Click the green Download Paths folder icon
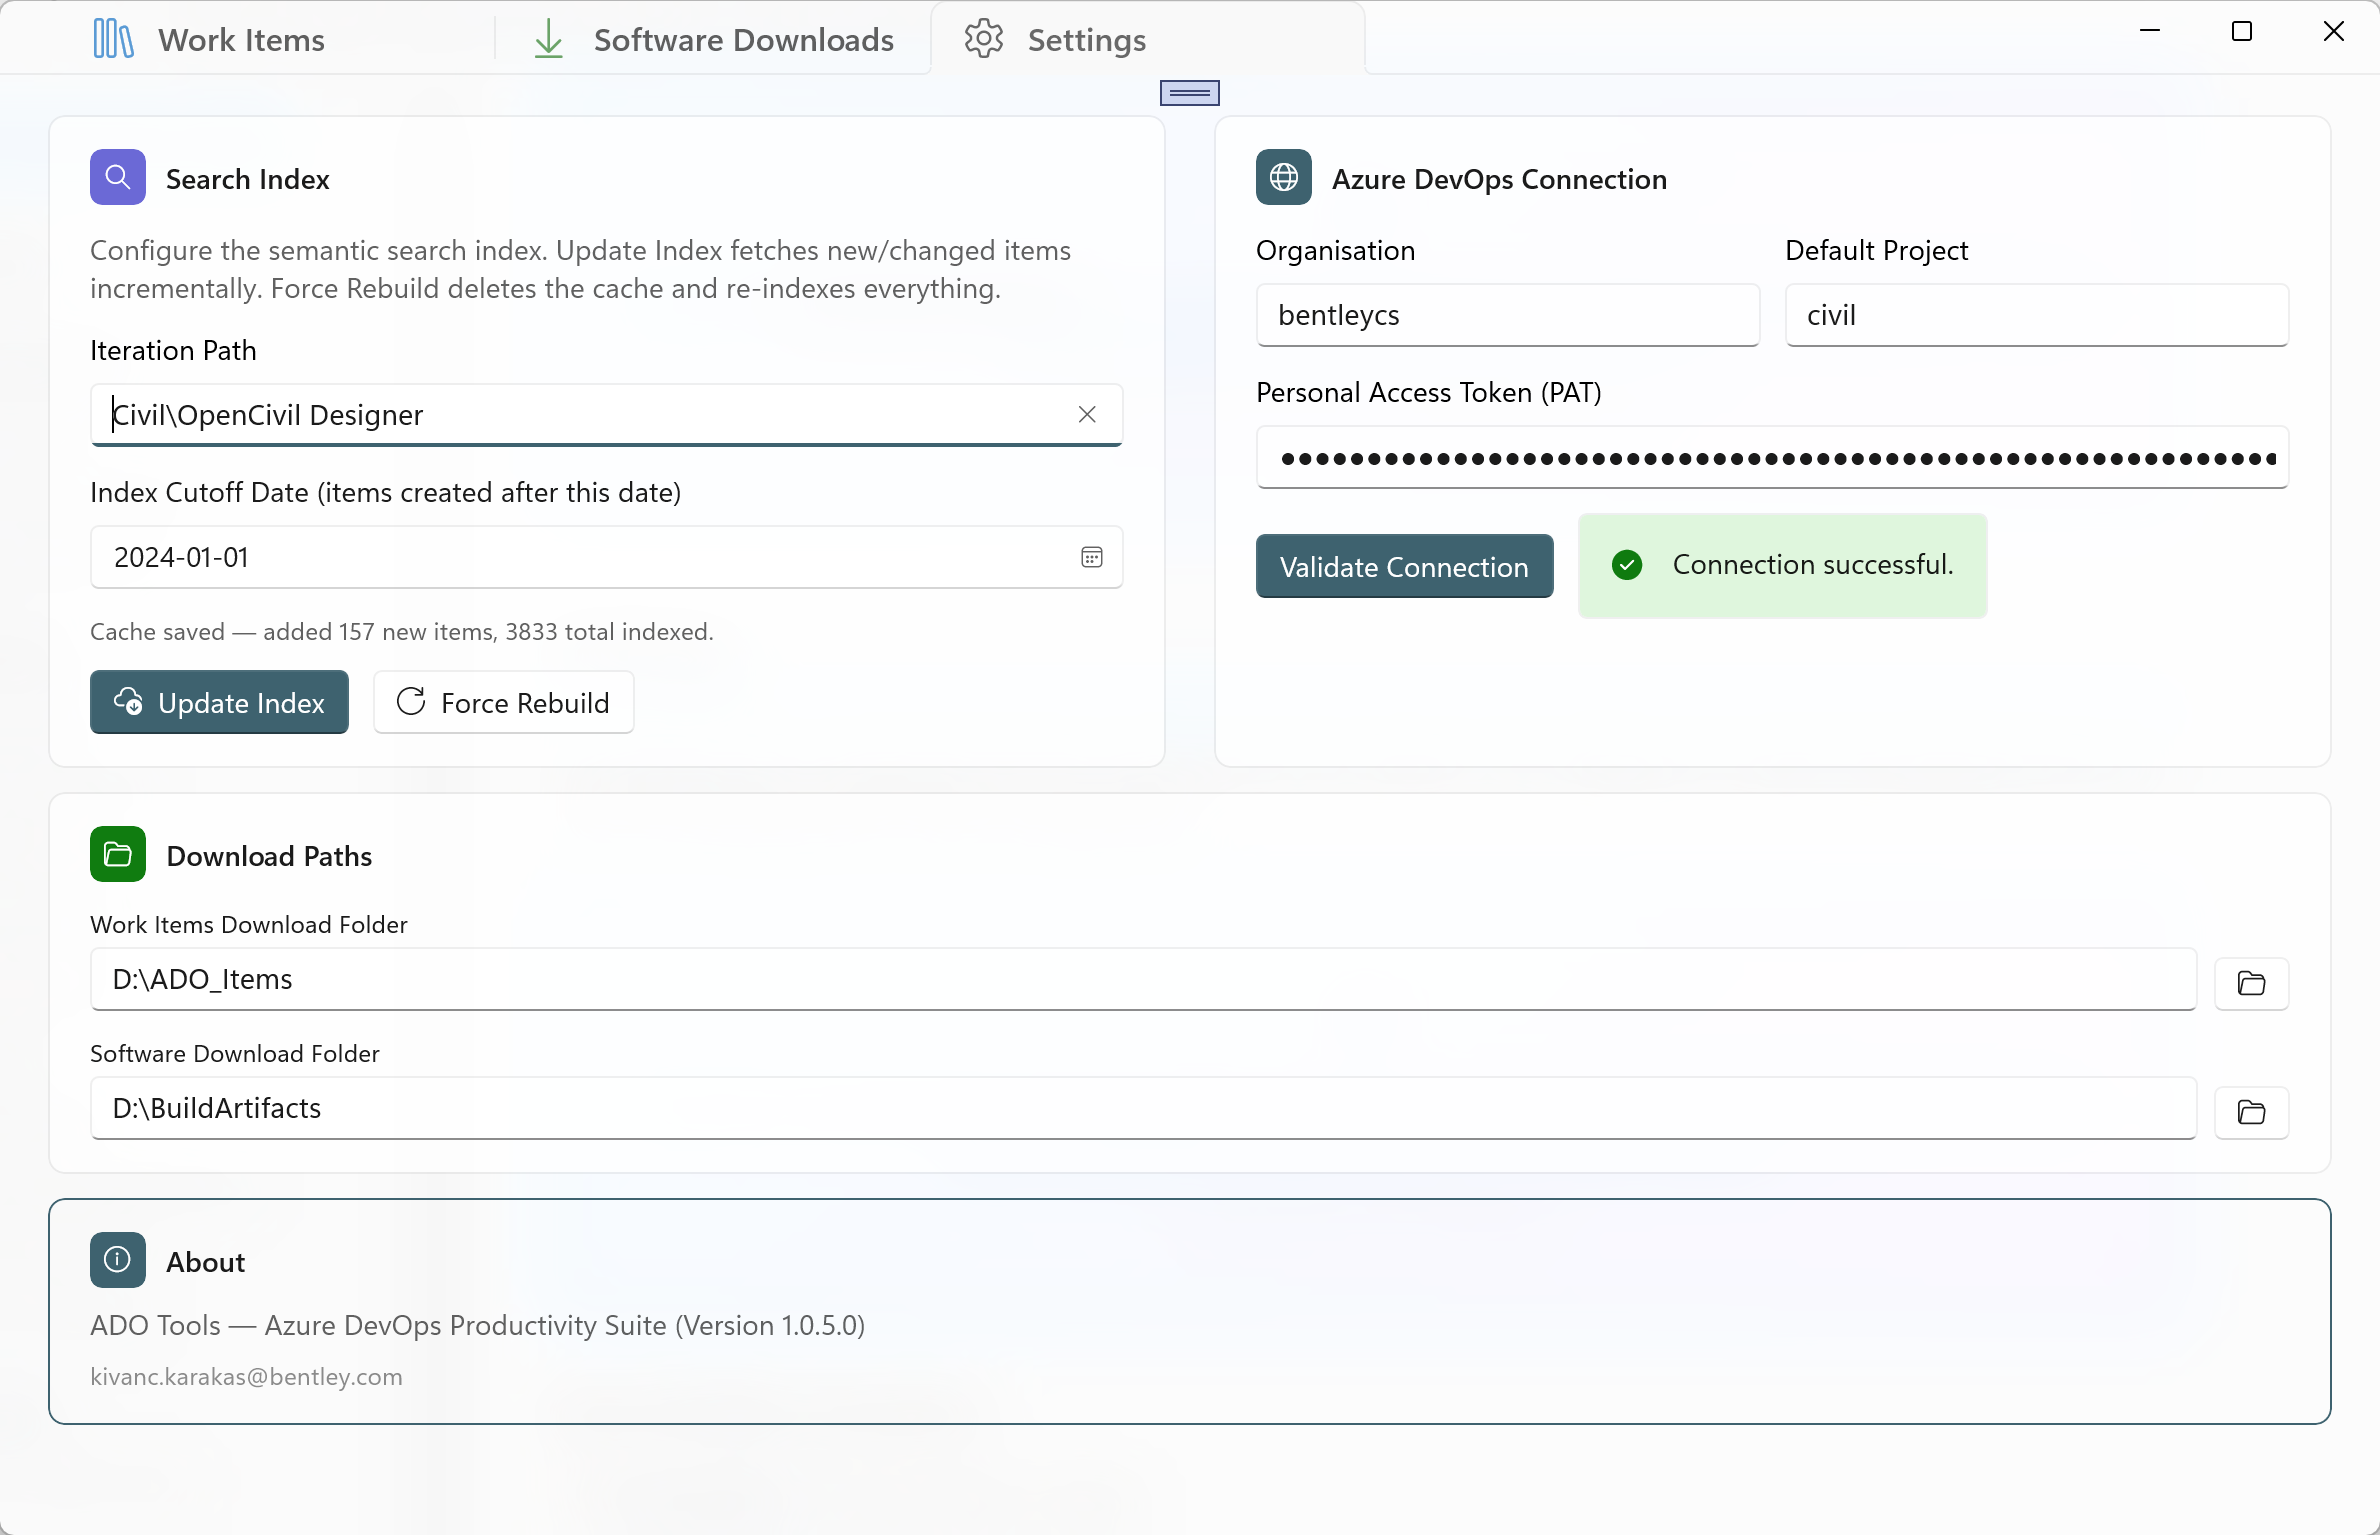The width and height of the screenshot is (2380, 1535). 118,855
